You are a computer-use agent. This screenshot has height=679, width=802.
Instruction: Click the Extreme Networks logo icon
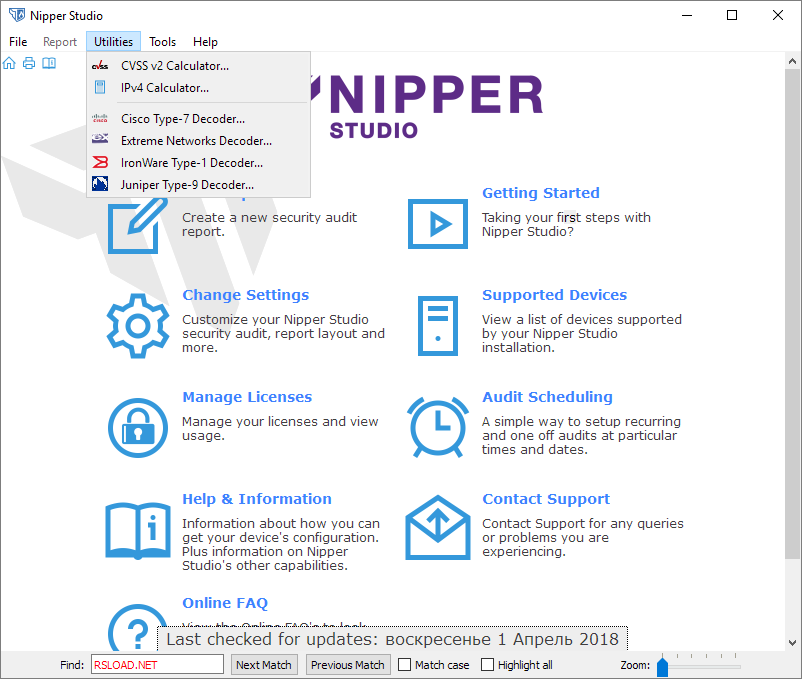pos(100,139)
